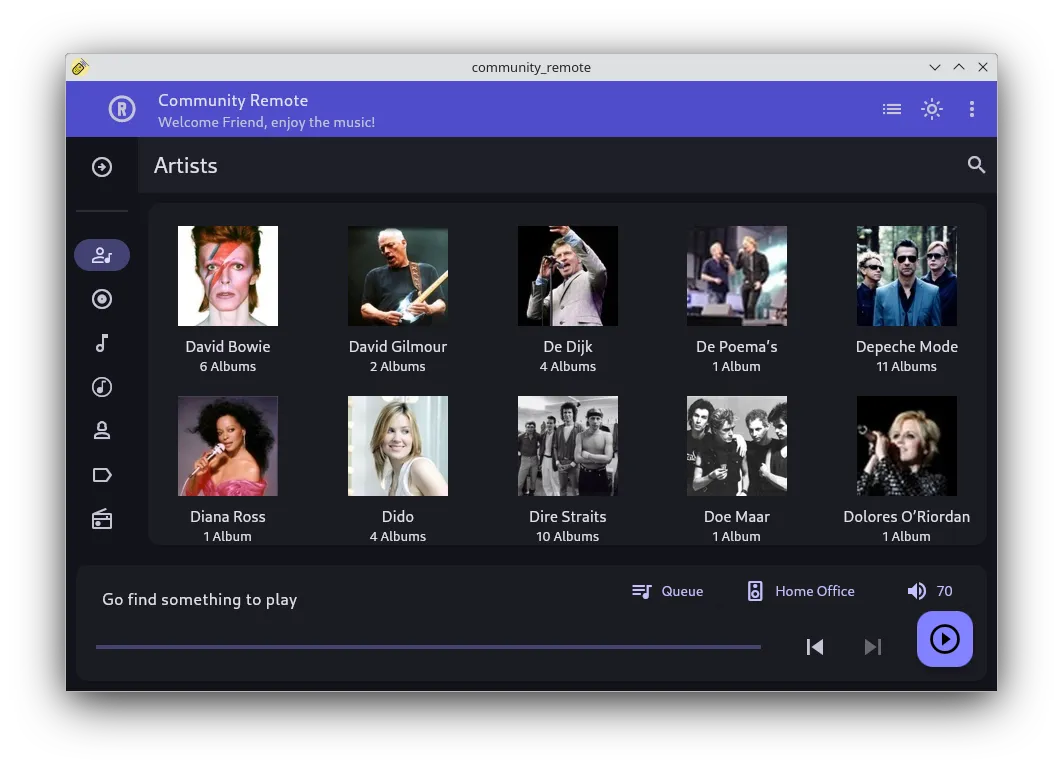Open the three-dot overflow menu
The height and width of the screenshot is (769, 1063).
point(972,109)
